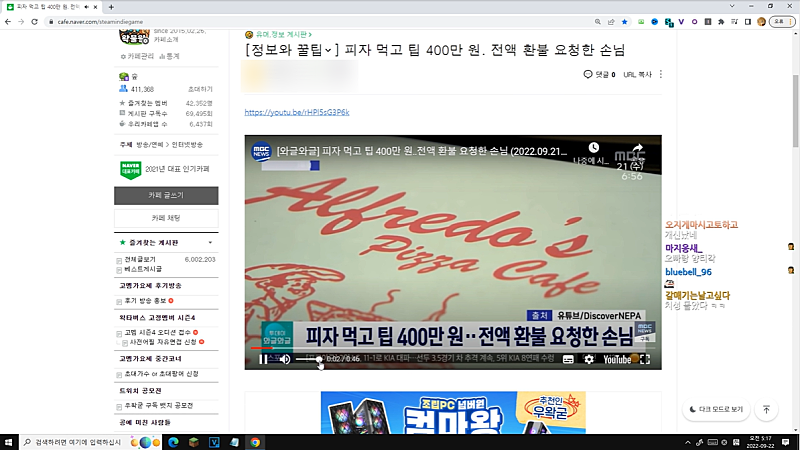Click the comments 댓글 icon

(588, 74)
